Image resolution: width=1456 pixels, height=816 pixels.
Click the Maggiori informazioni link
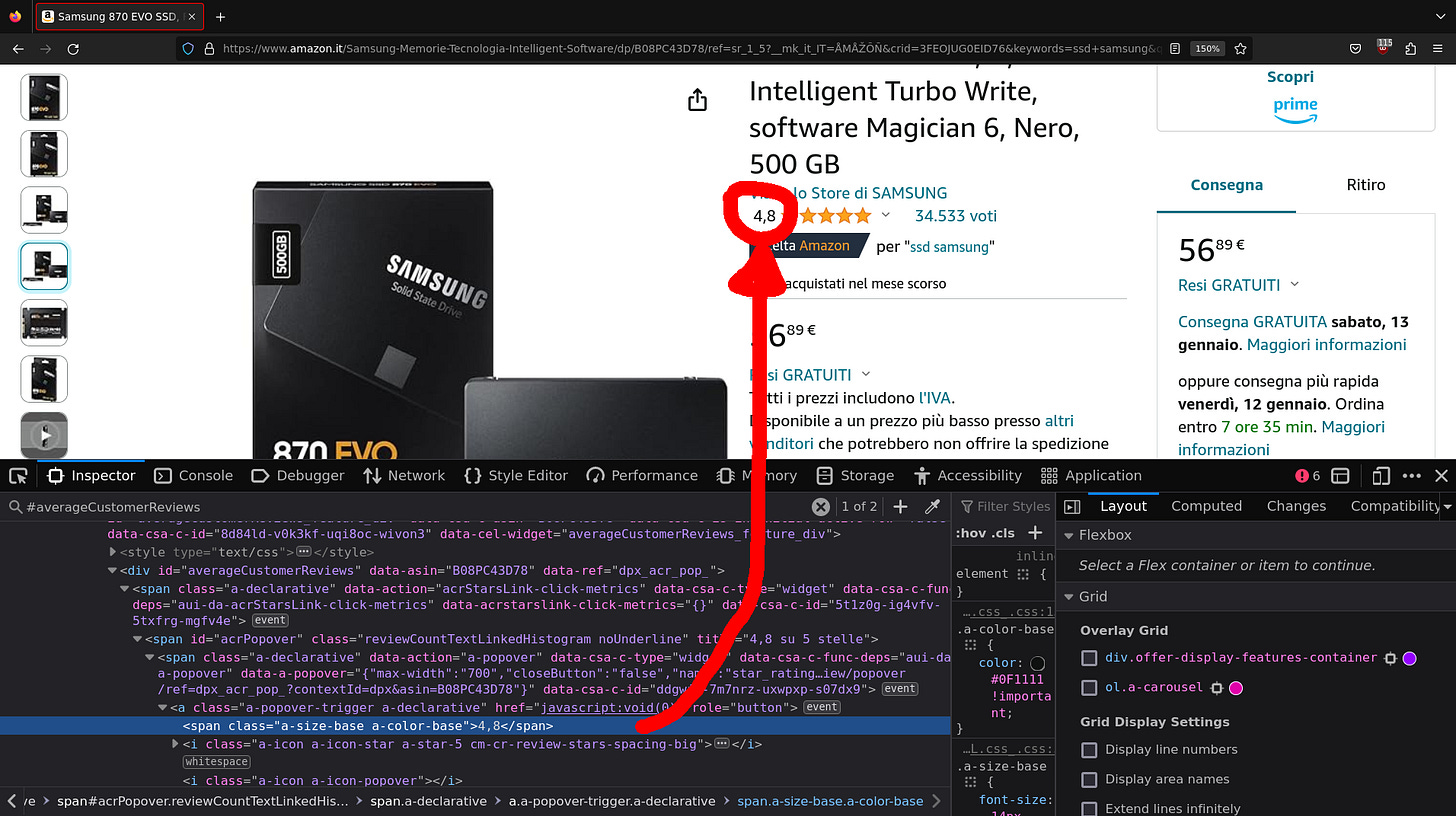pyautogui.click(x=1326, y=344)
